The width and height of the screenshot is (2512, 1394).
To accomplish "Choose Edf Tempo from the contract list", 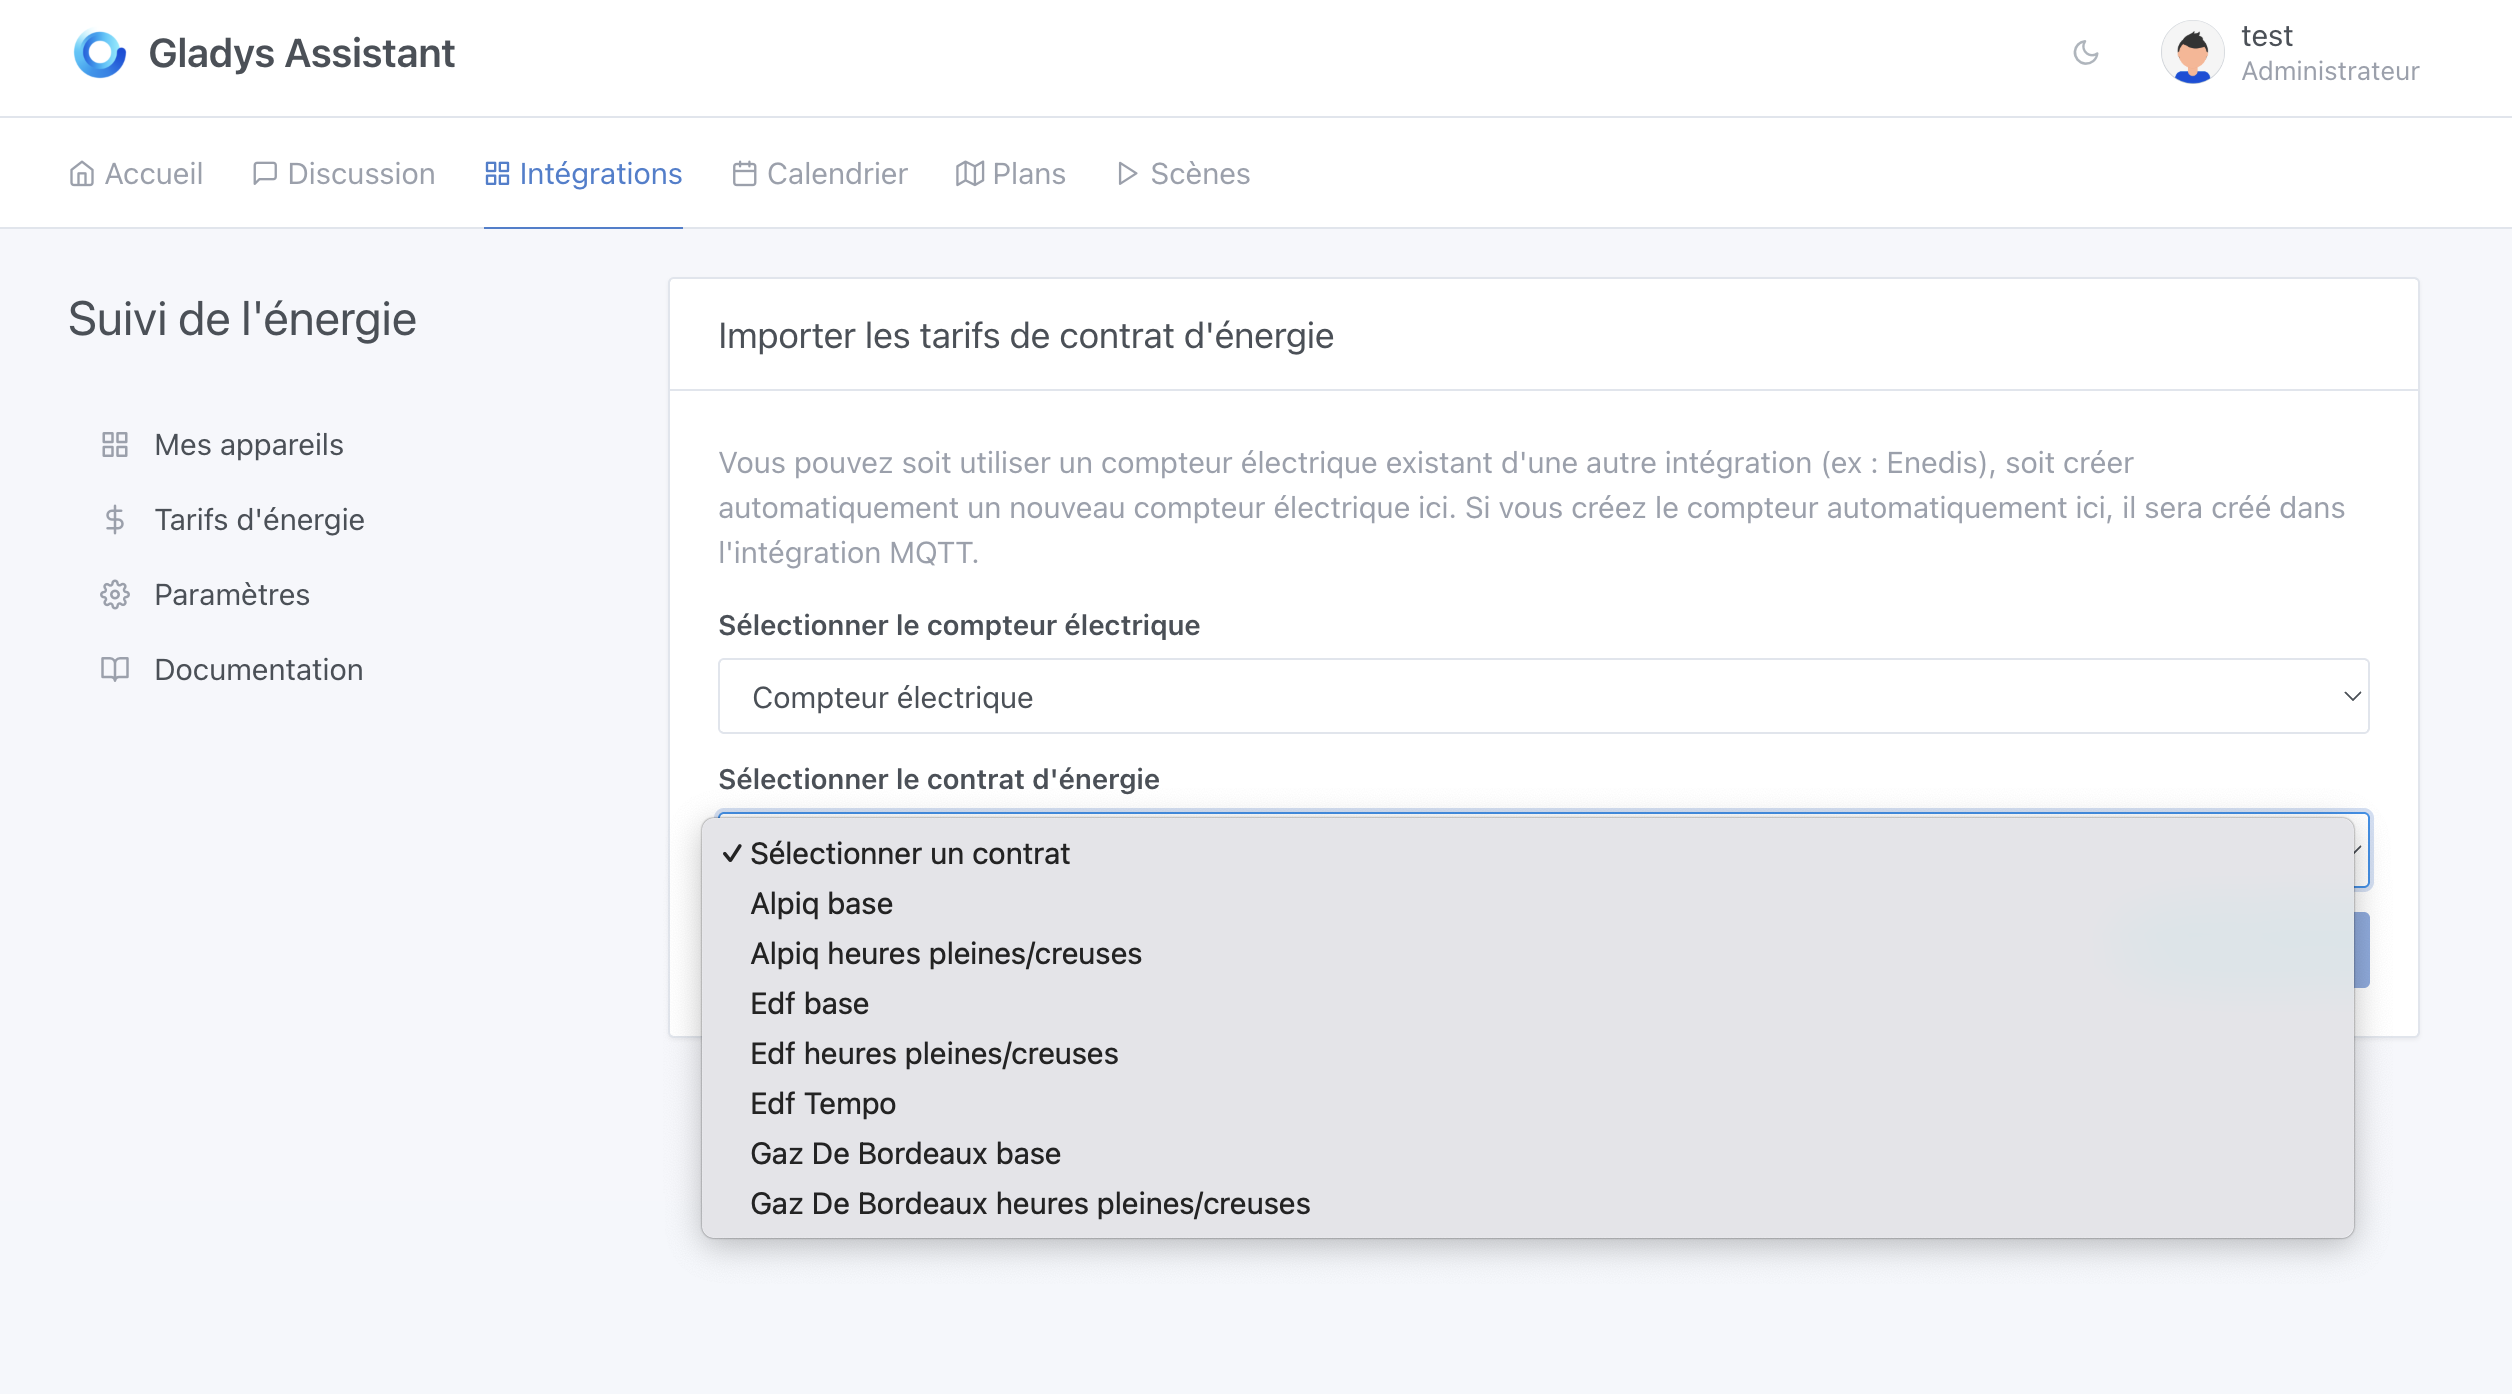I will [x=823, y=1104].
